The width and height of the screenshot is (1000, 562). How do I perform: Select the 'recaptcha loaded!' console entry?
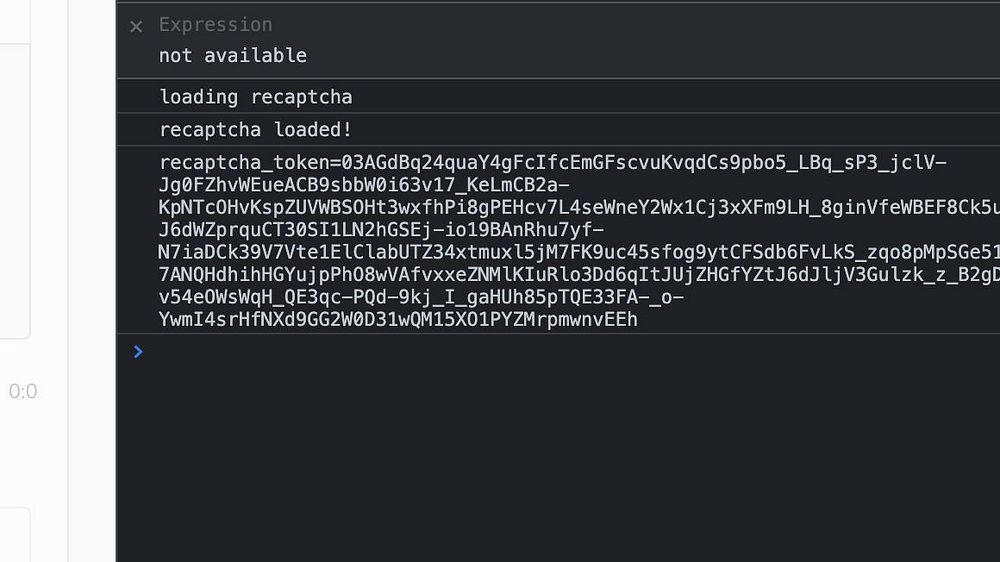(256, 130)
